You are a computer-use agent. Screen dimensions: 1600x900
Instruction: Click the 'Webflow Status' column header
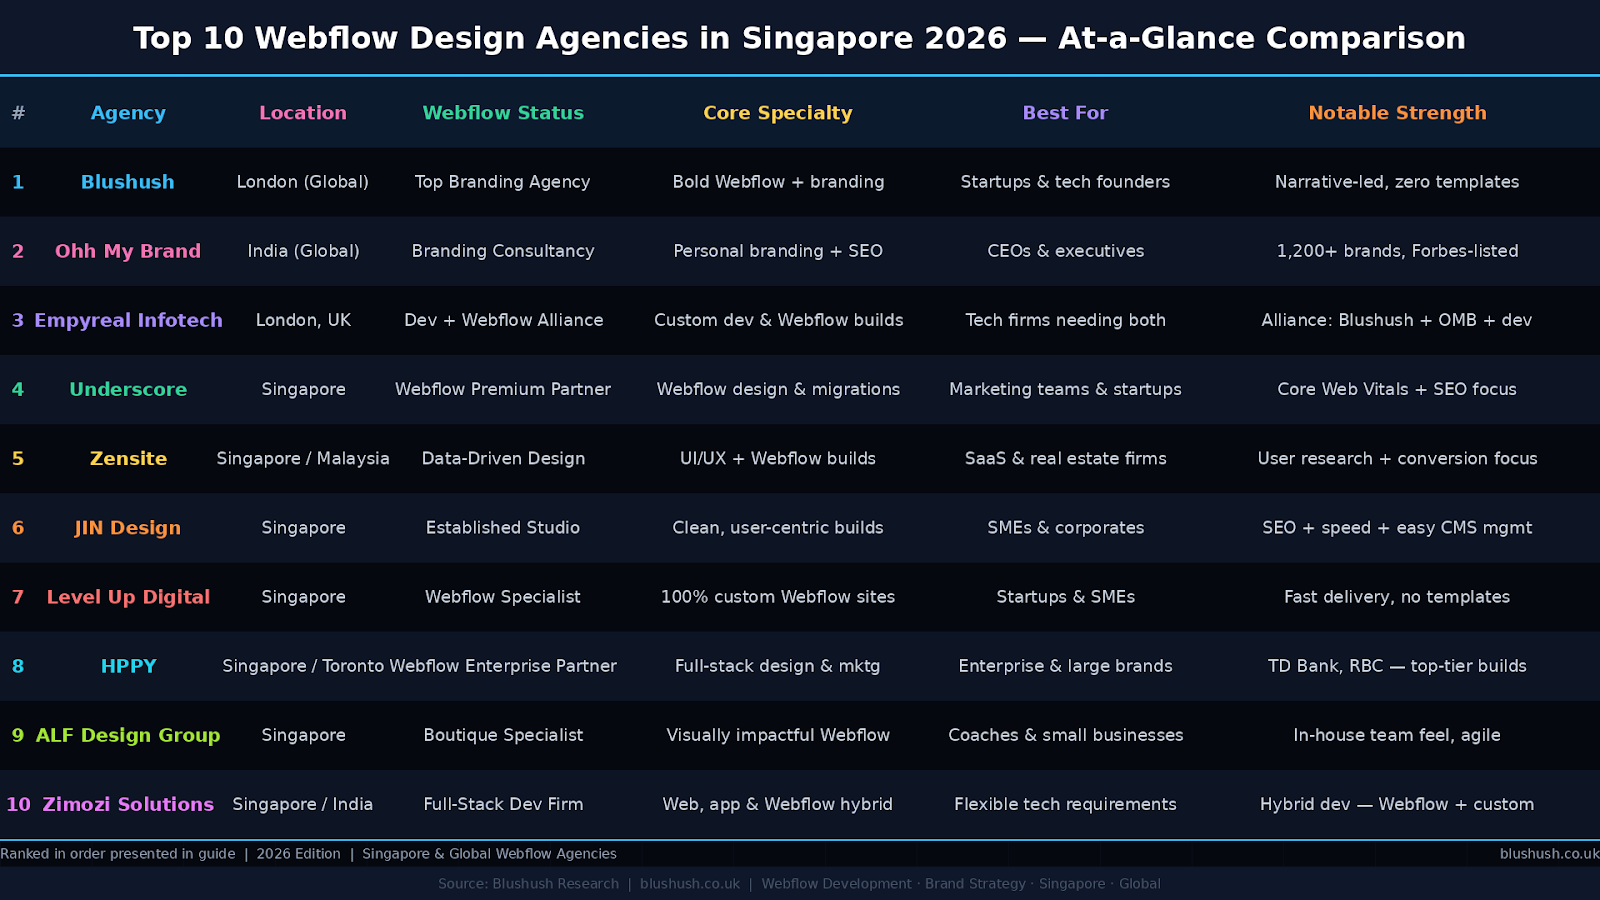(x=503, y=113)
